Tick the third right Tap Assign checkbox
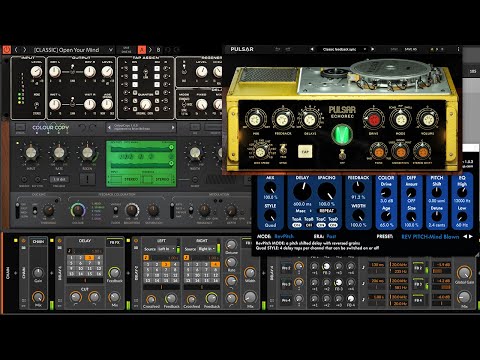The width and height of the screenshot is (480, 360). (157, 85)
